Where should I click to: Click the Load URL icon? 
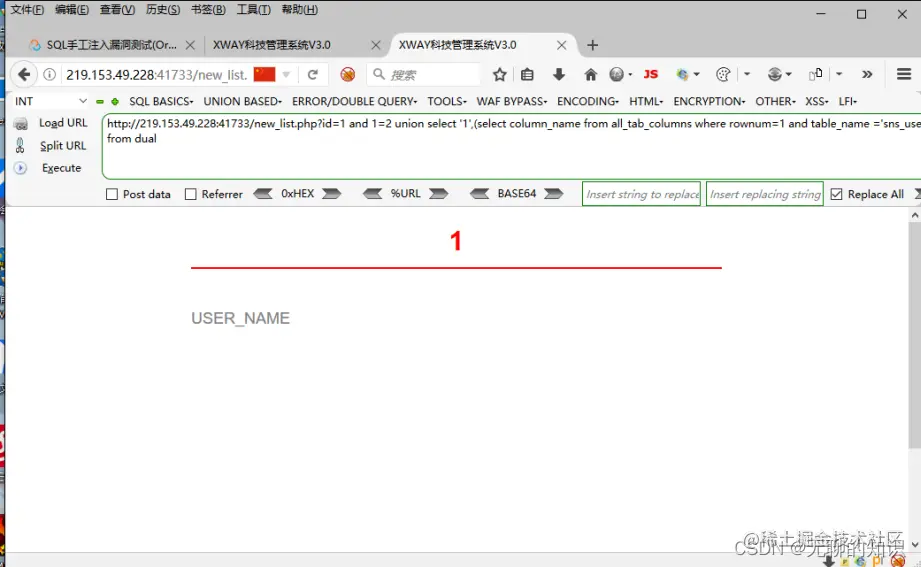21,124
